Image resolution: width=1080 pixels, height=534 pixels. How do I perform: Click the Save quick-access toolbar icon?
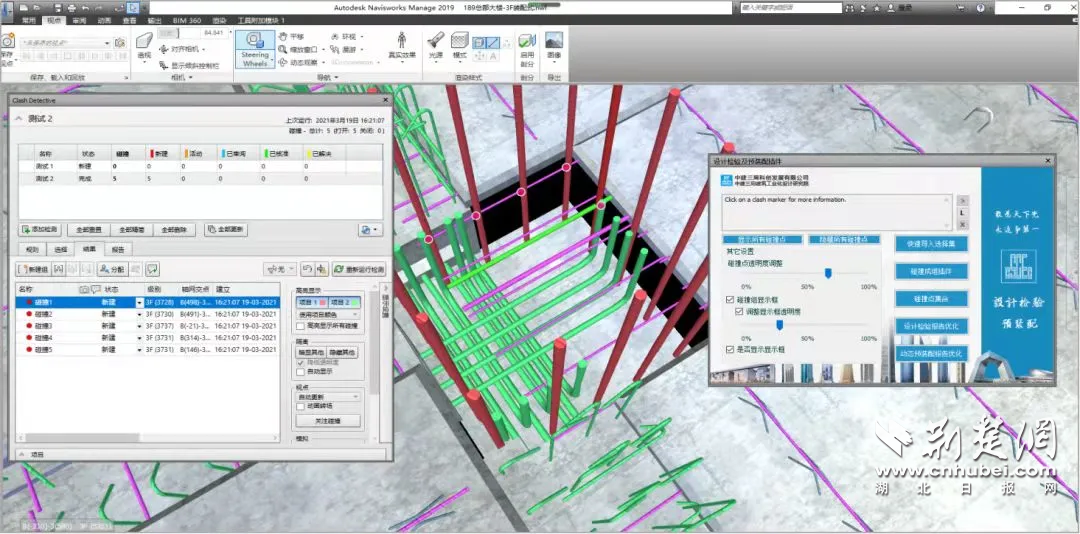[57, 8]
